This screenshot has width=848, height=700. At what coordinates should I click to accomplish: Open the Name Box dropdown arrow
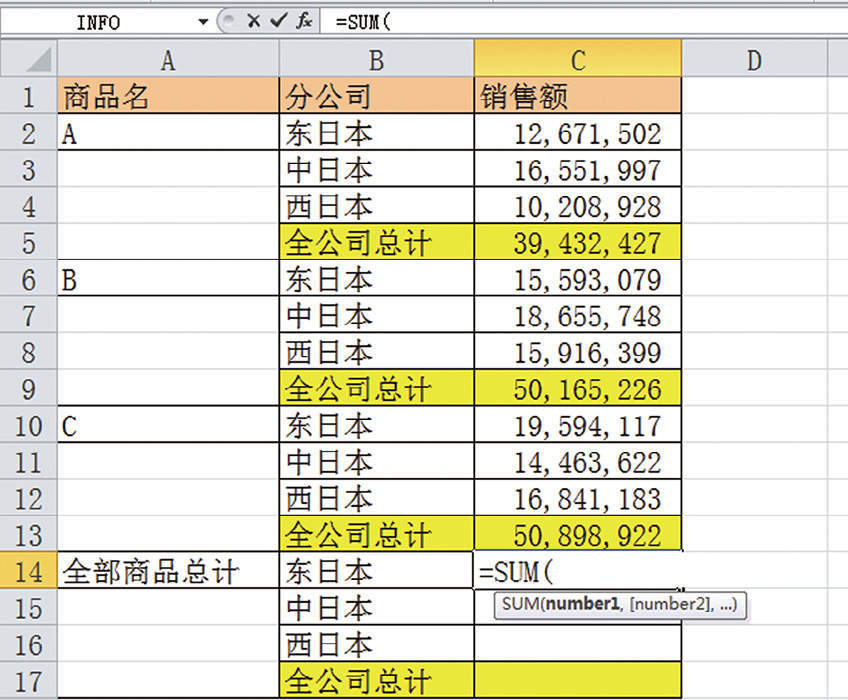pyautogui.click(x=203, y=20)
